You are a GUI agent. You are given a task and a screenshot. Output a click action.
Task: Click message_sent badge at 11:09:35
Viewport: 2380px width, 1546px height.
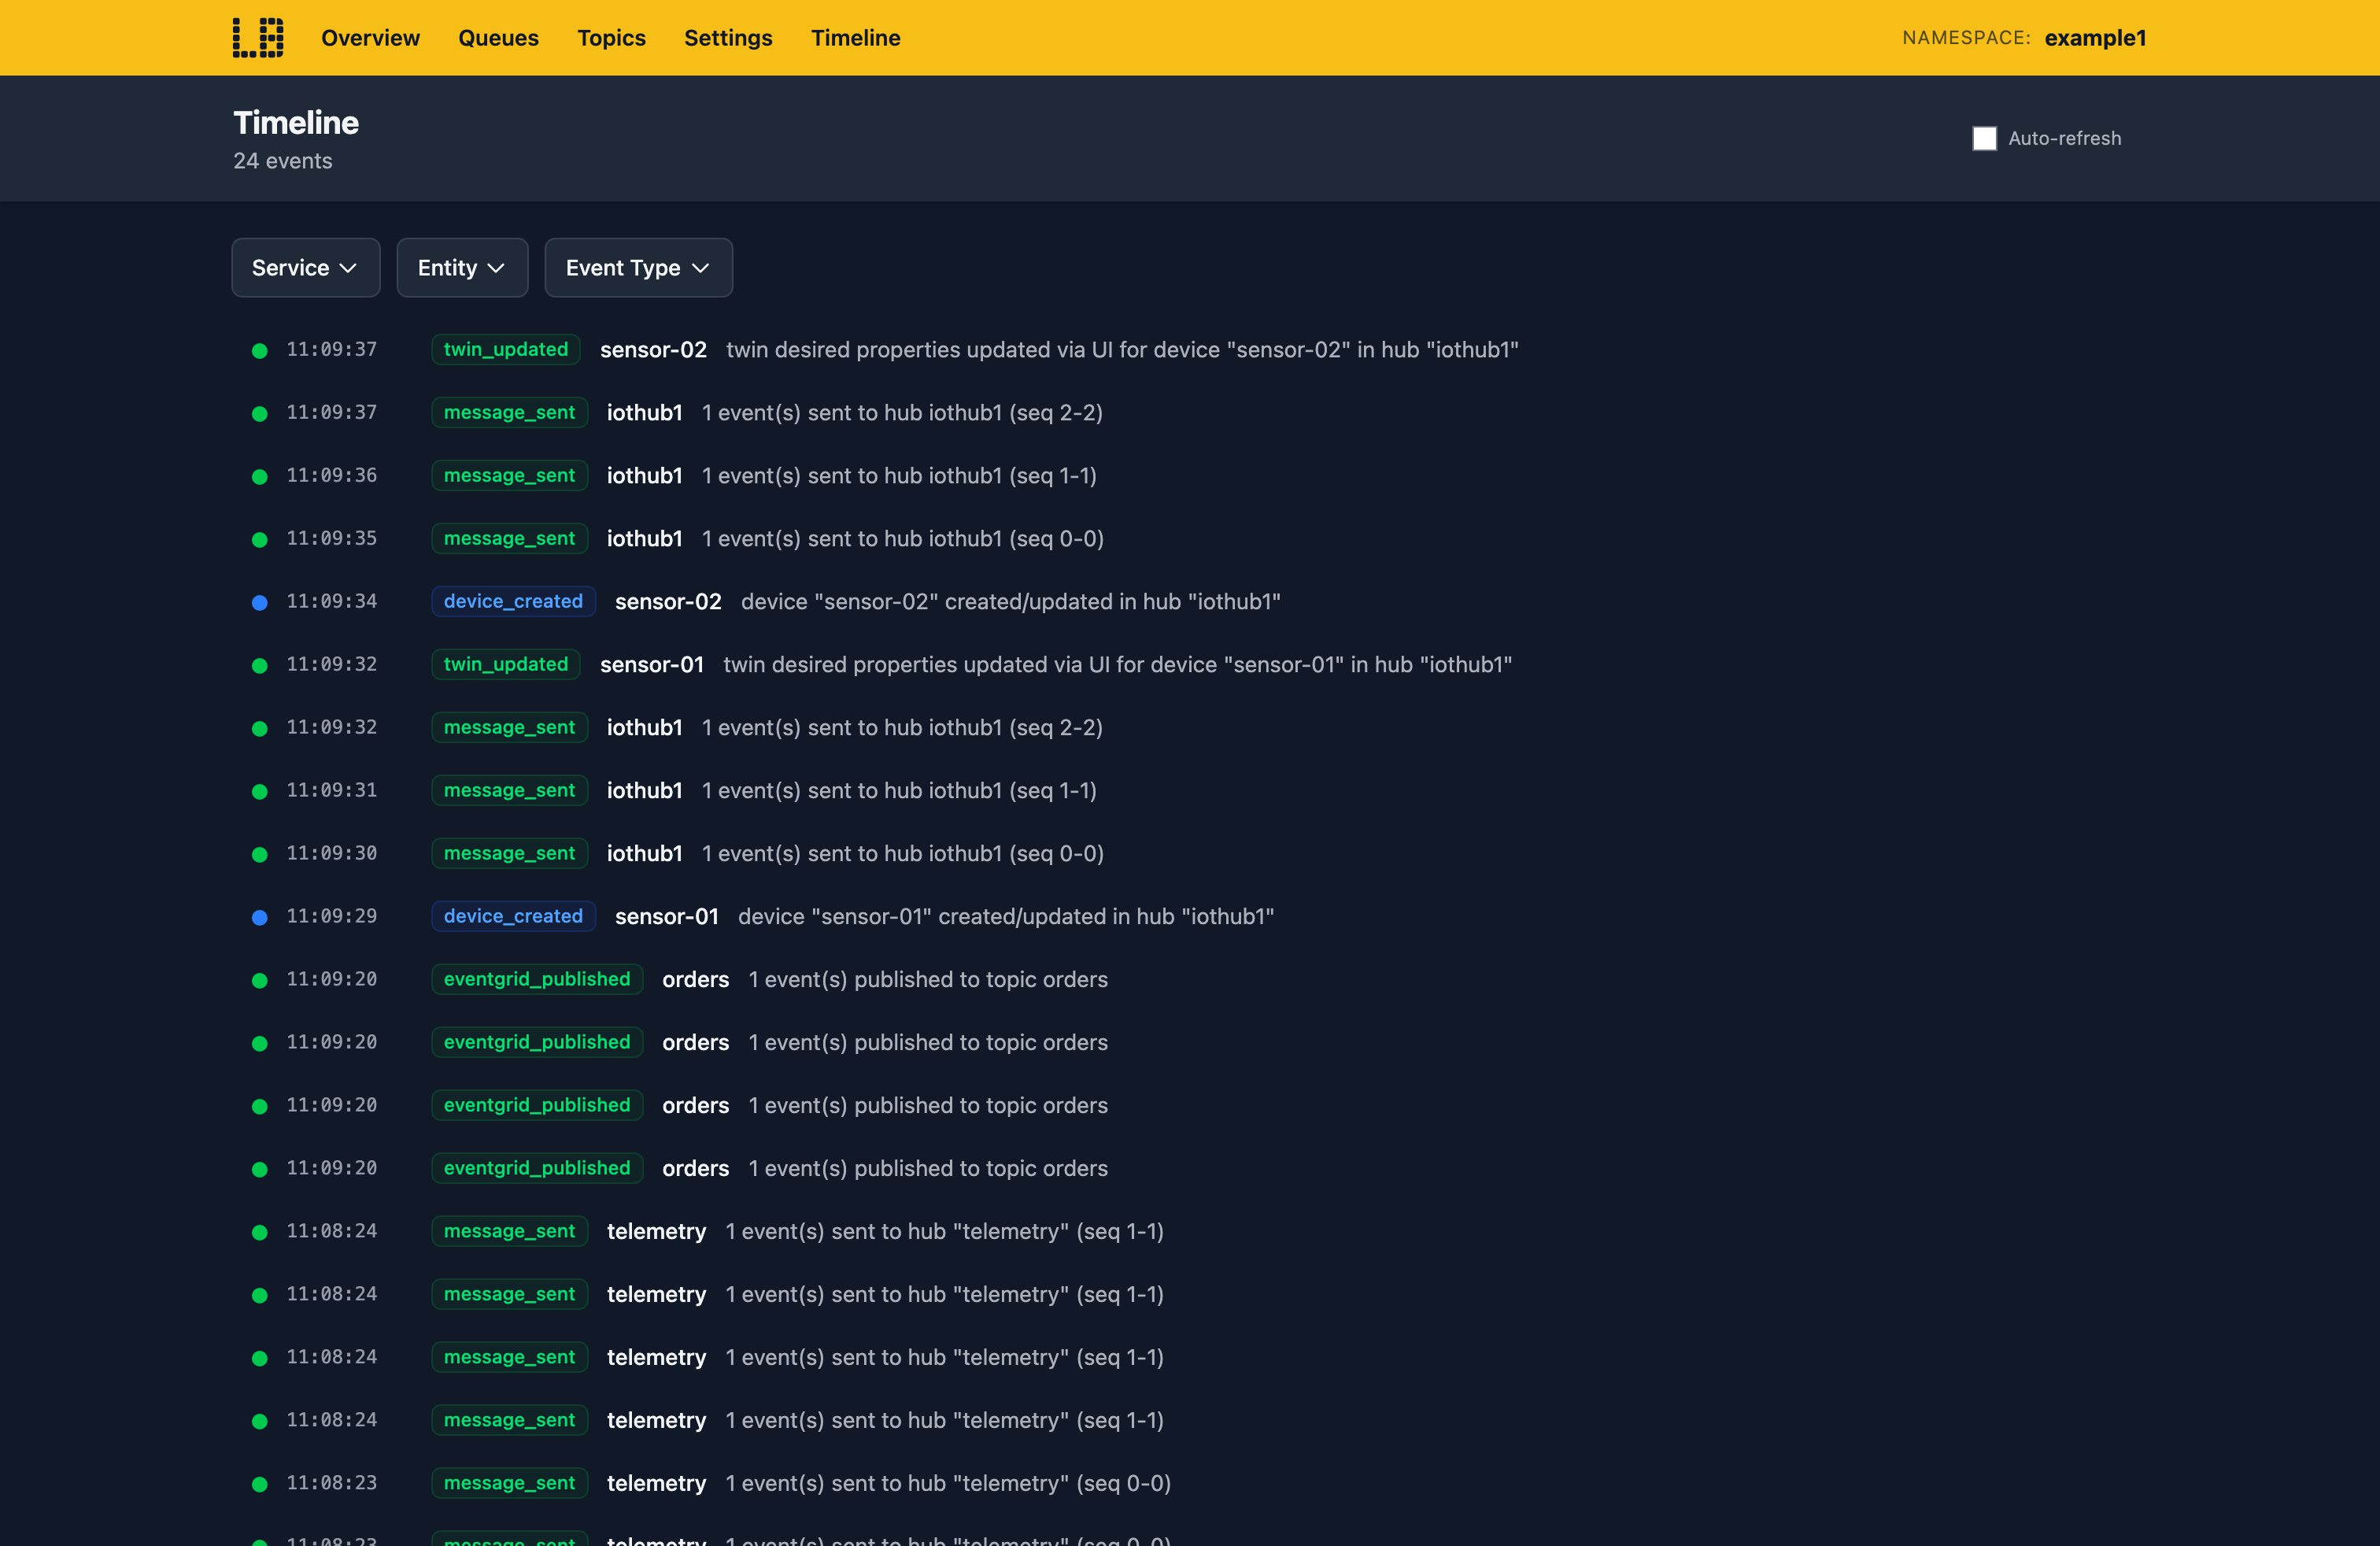509,538
